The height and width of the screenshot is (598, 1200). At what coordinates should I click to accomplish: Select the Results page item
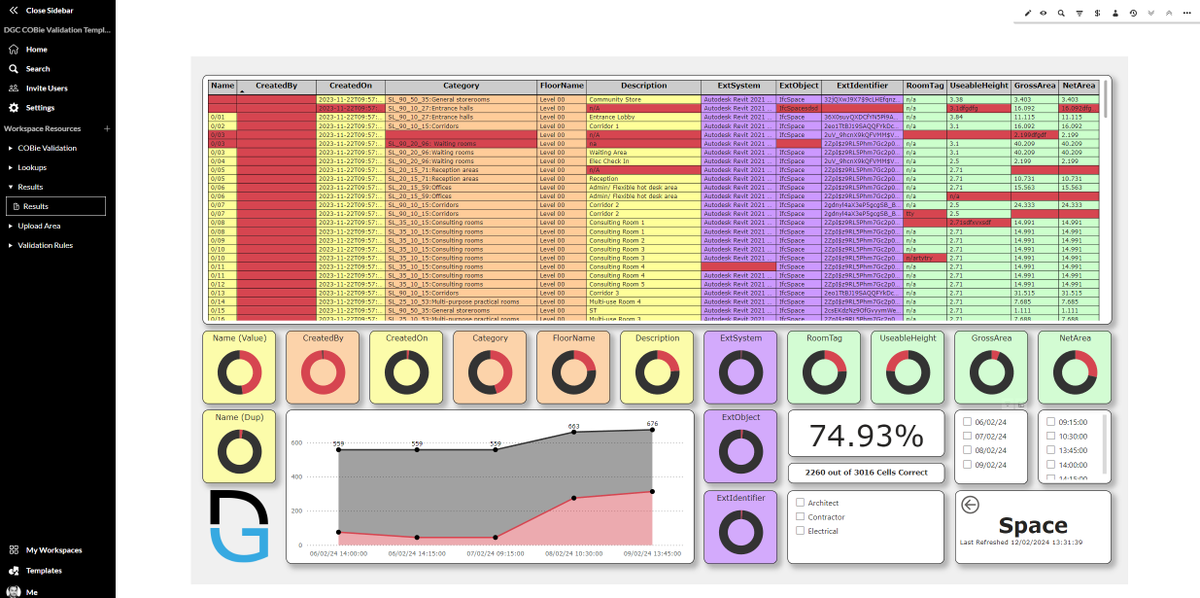pyautogui.click(x=56, y=206)
